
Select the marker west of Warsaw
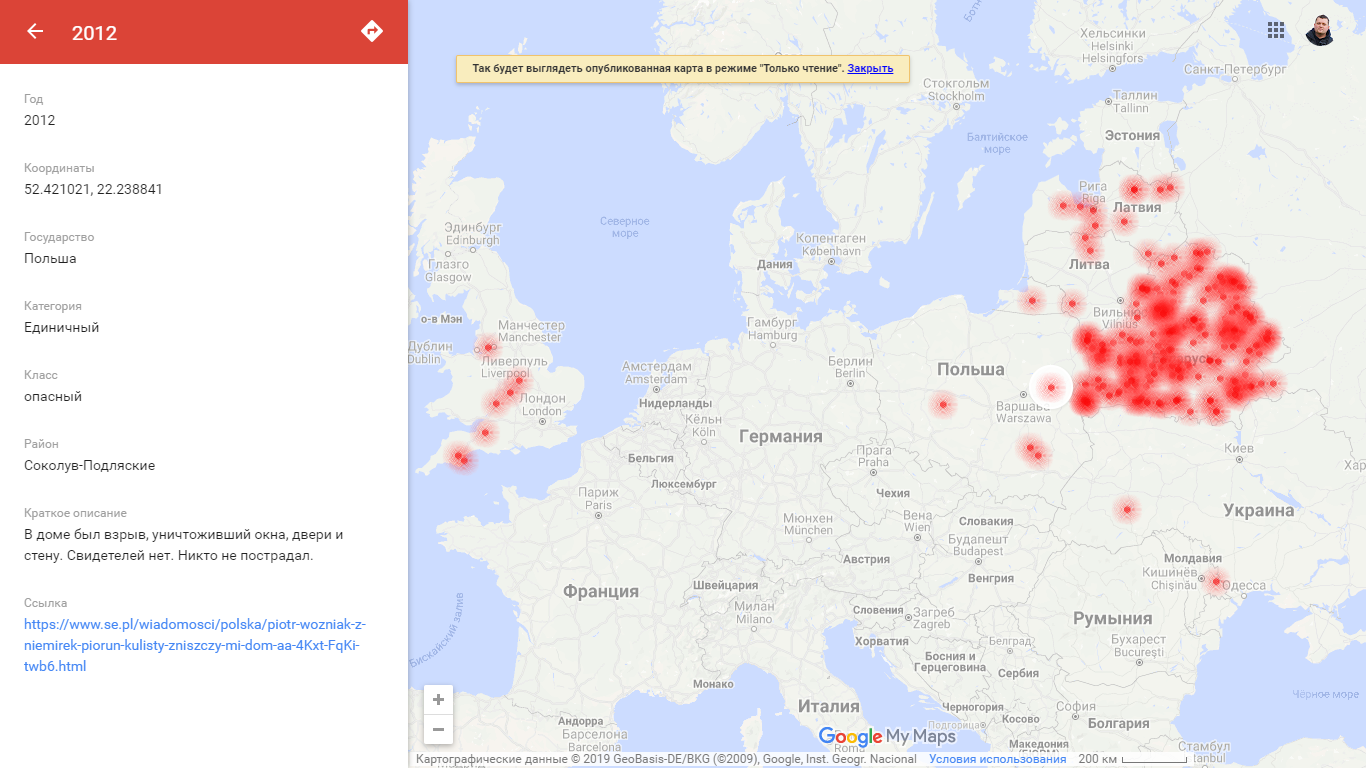tap(942, 405)
